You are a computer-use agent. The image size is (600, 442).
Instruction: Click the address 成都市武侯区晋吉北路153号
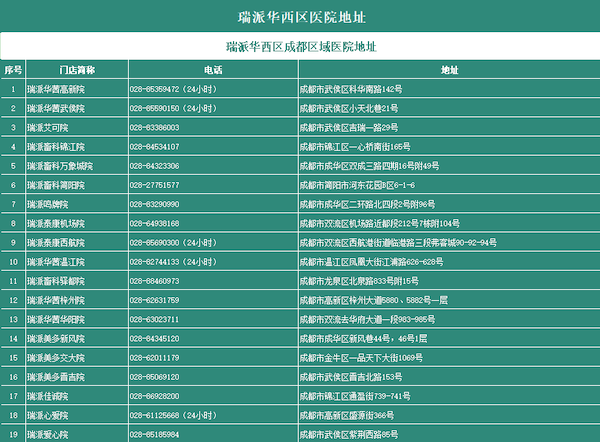[351, 377]
